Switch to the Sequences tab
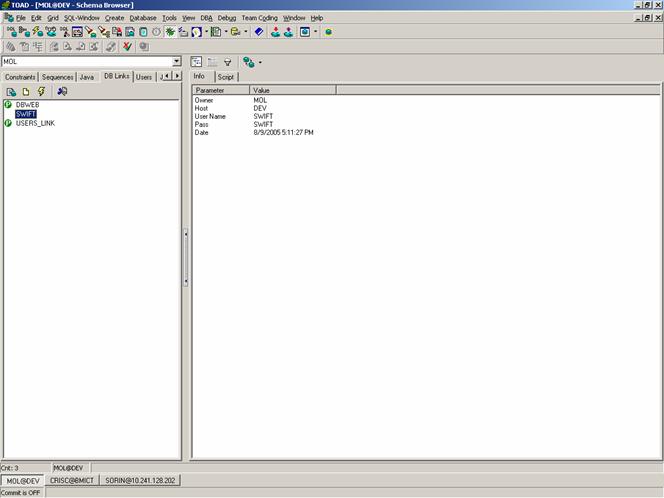Screen dimensions: 664x498 tap(57, 76)
